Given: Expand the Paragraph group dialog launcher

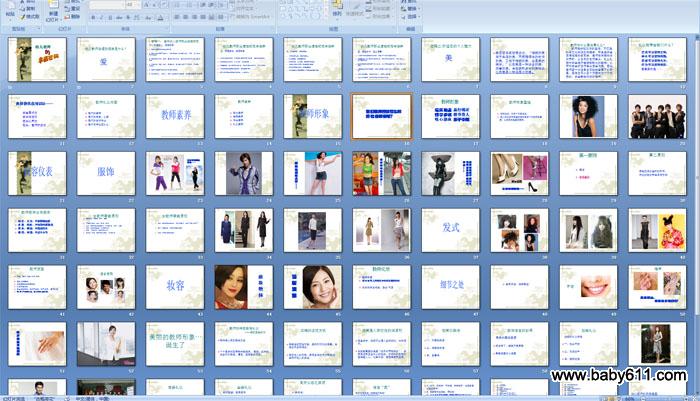Looking at the screenshot, I should pos(272,28).
